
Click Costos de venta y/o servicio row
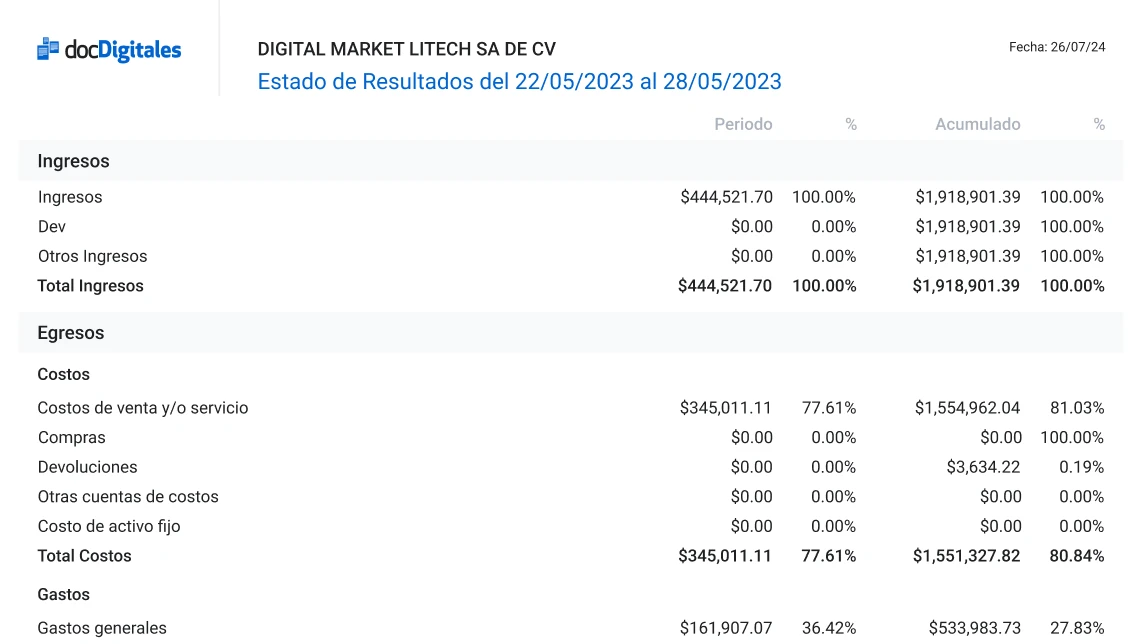(x=142, y=408)
